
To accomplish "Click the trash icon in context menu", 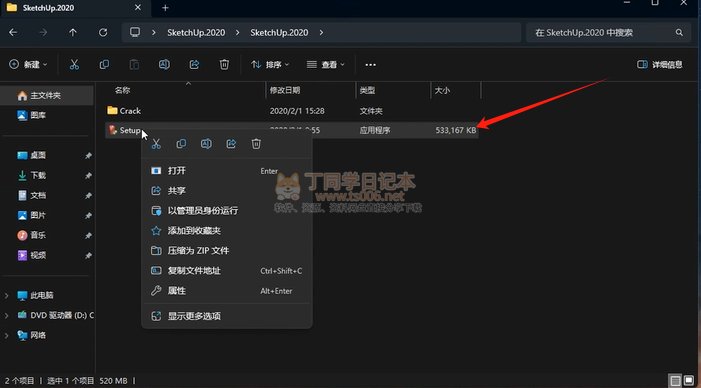I will [256, 144].
